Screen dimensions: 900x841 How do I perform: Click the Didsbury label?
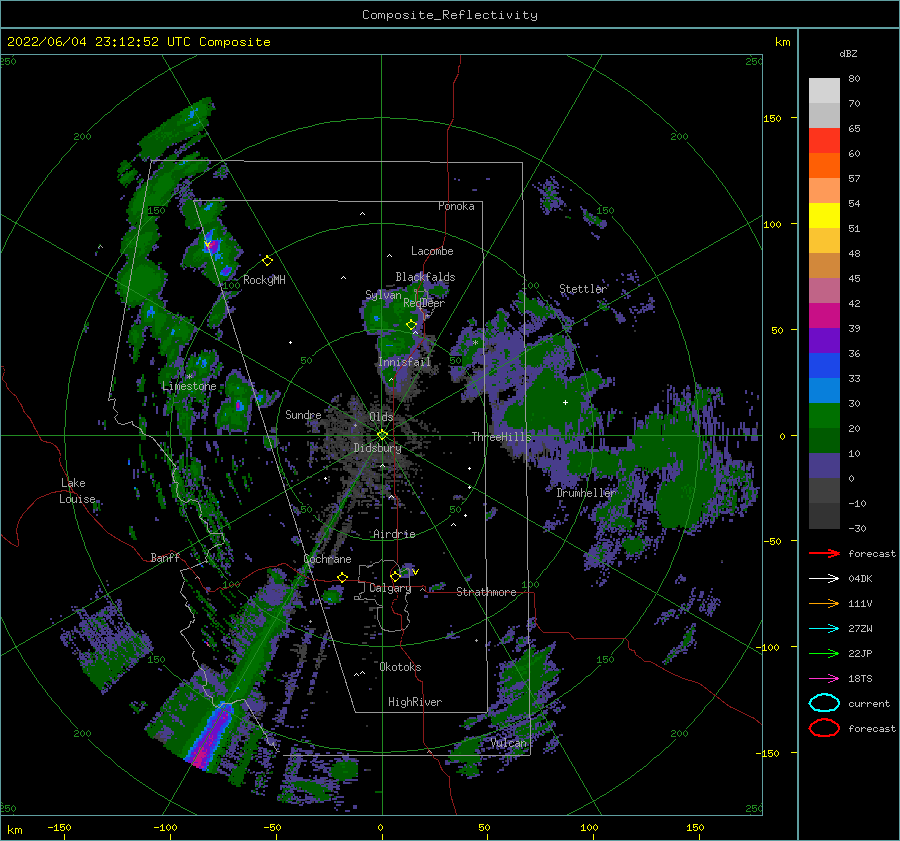point(377,448)
